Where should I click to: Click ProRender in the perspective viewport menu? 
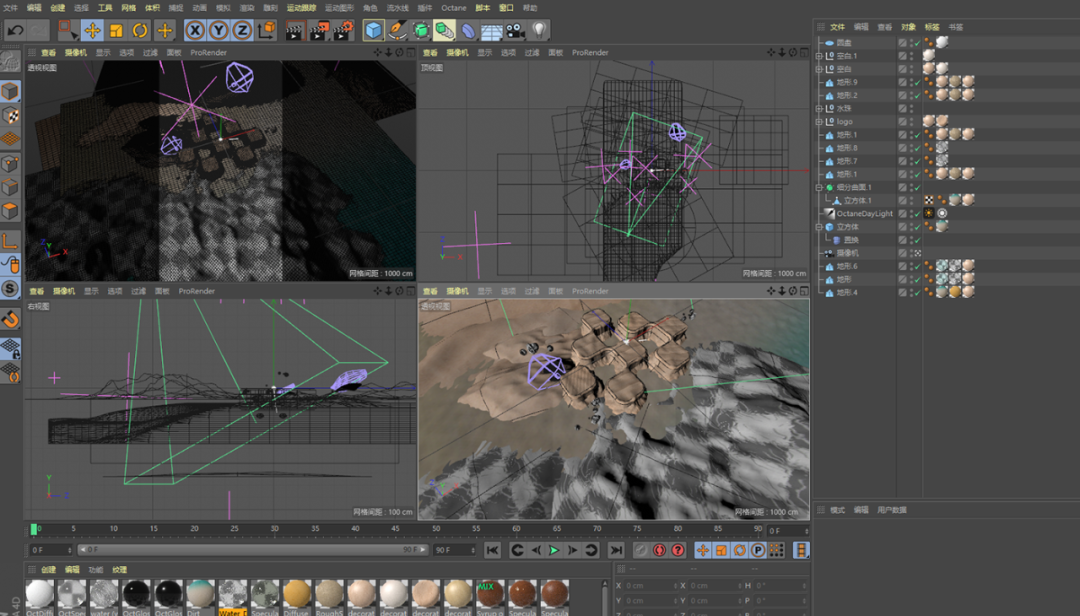pyautogui.click(x=209, y=52)
